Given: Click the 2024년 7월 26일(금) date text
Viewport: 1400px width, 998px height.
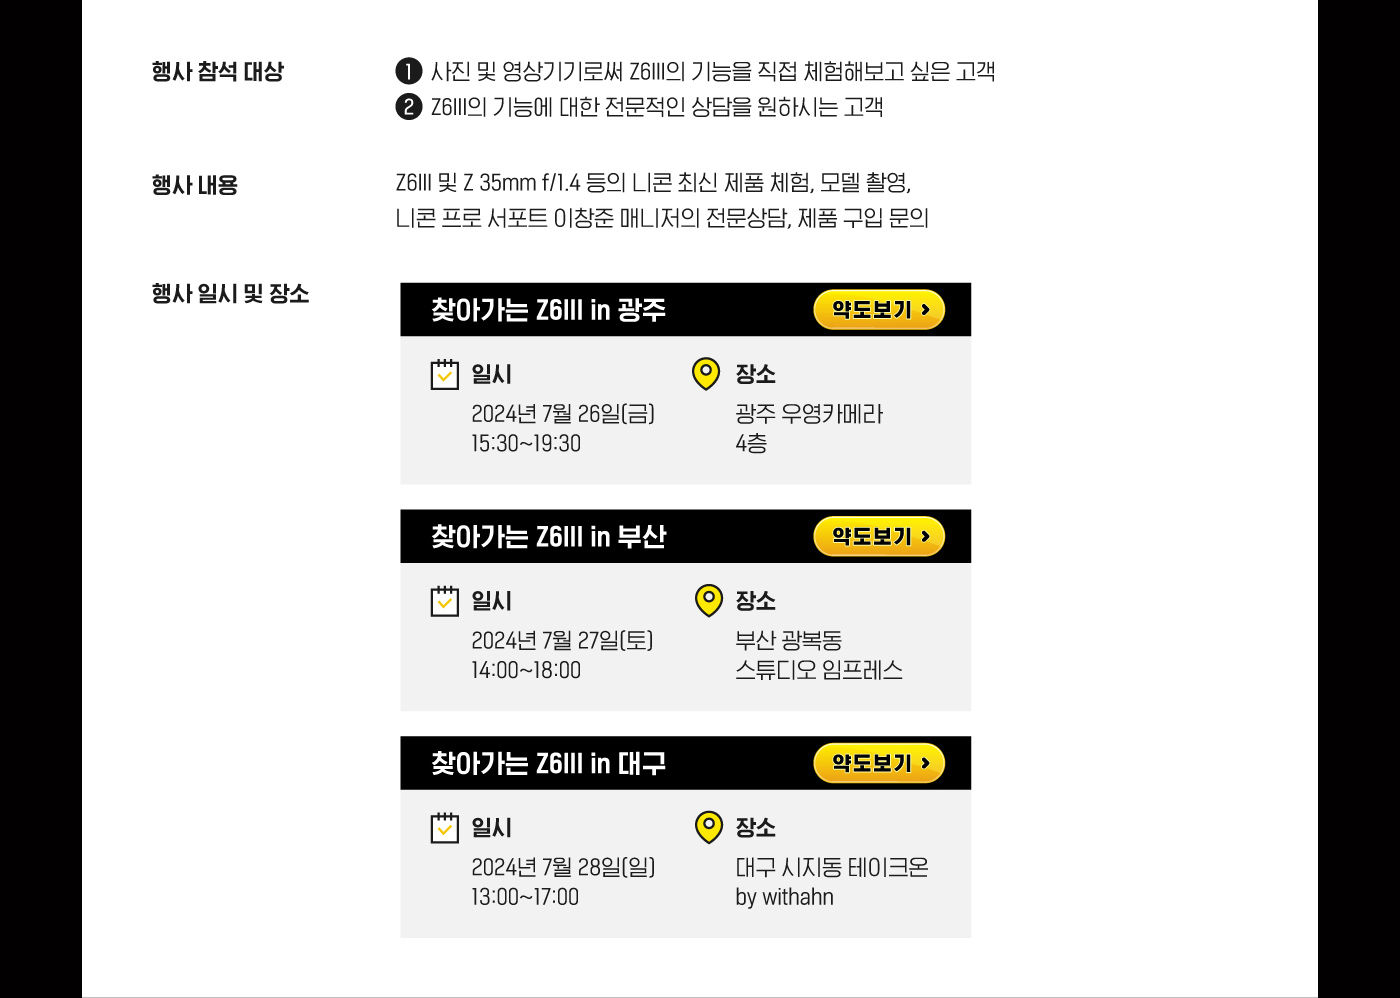Looking at the screenshot, I should point(563,414).
